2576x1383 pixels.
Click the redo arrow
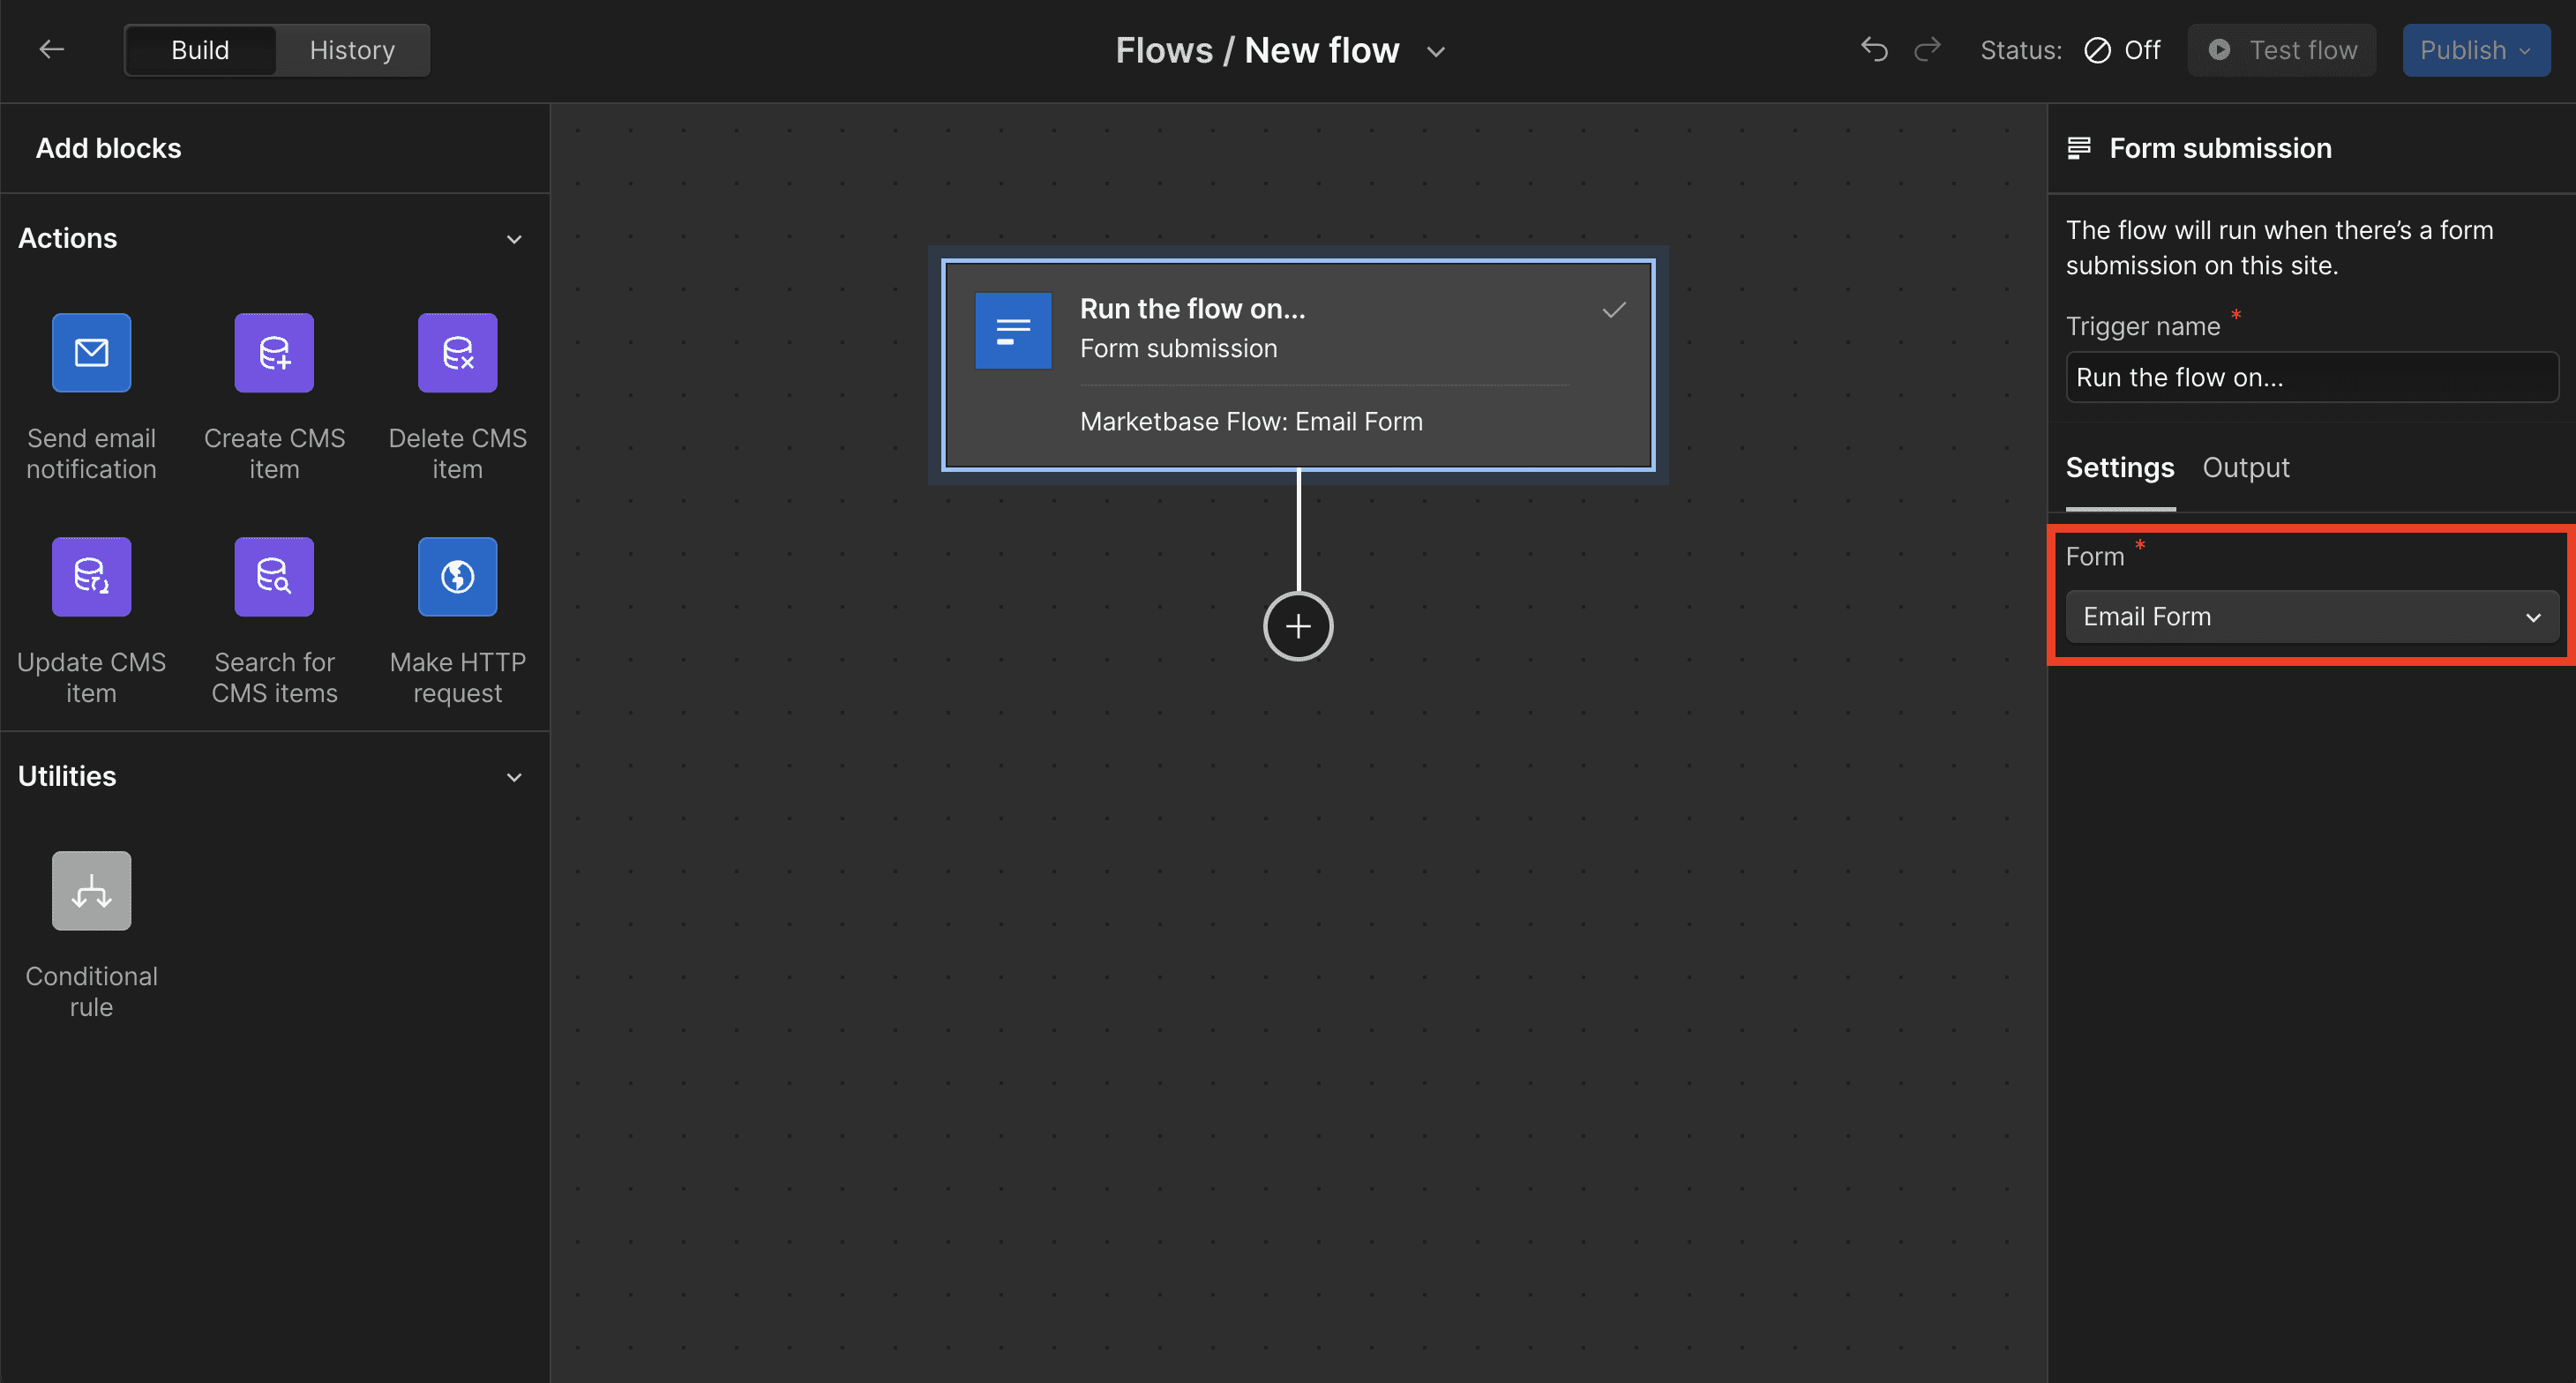click(x=1927, y=50)
